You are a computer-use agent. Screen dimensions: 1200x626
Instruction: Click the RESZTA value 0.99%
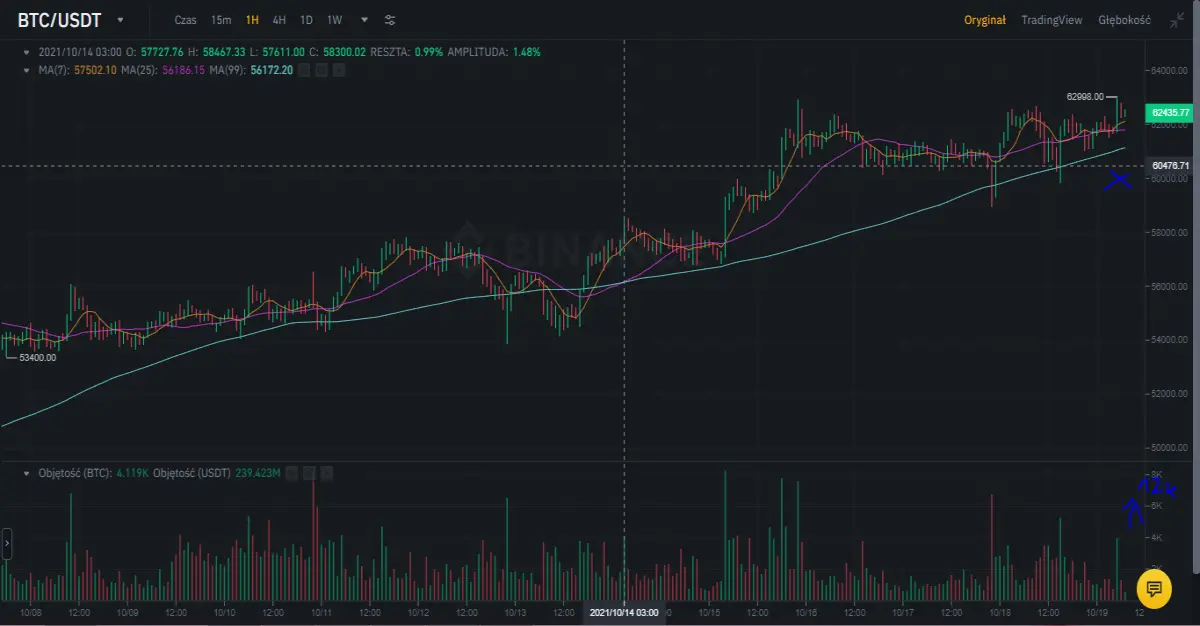point(428,51)
